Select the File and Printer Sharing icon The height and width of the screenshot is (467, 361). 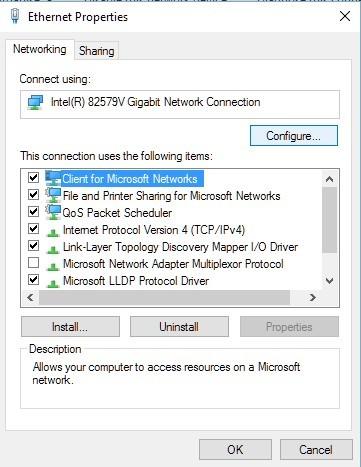(x=53, y=196)
